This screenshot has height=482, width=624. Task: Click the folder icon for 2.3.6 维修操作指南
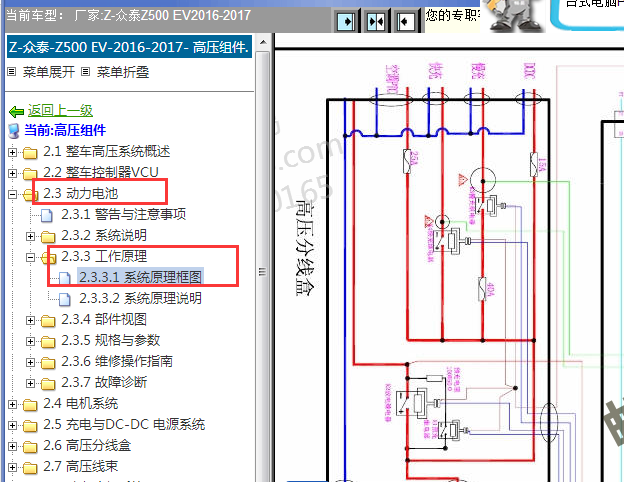coord(48,363)
